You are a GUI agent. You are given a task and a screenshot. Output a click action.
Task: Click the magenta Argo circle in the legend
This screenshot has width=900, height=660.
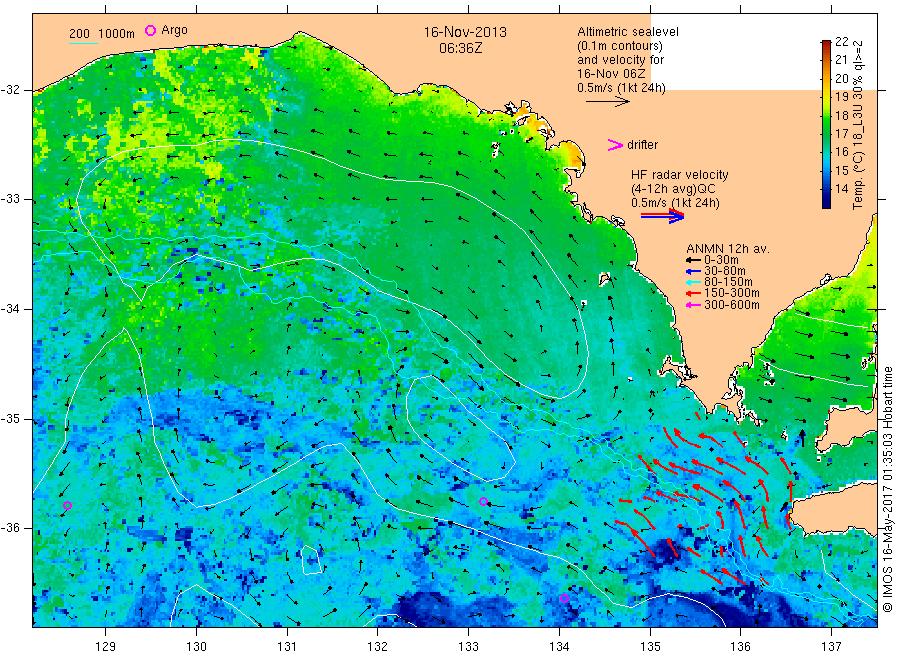150,30
